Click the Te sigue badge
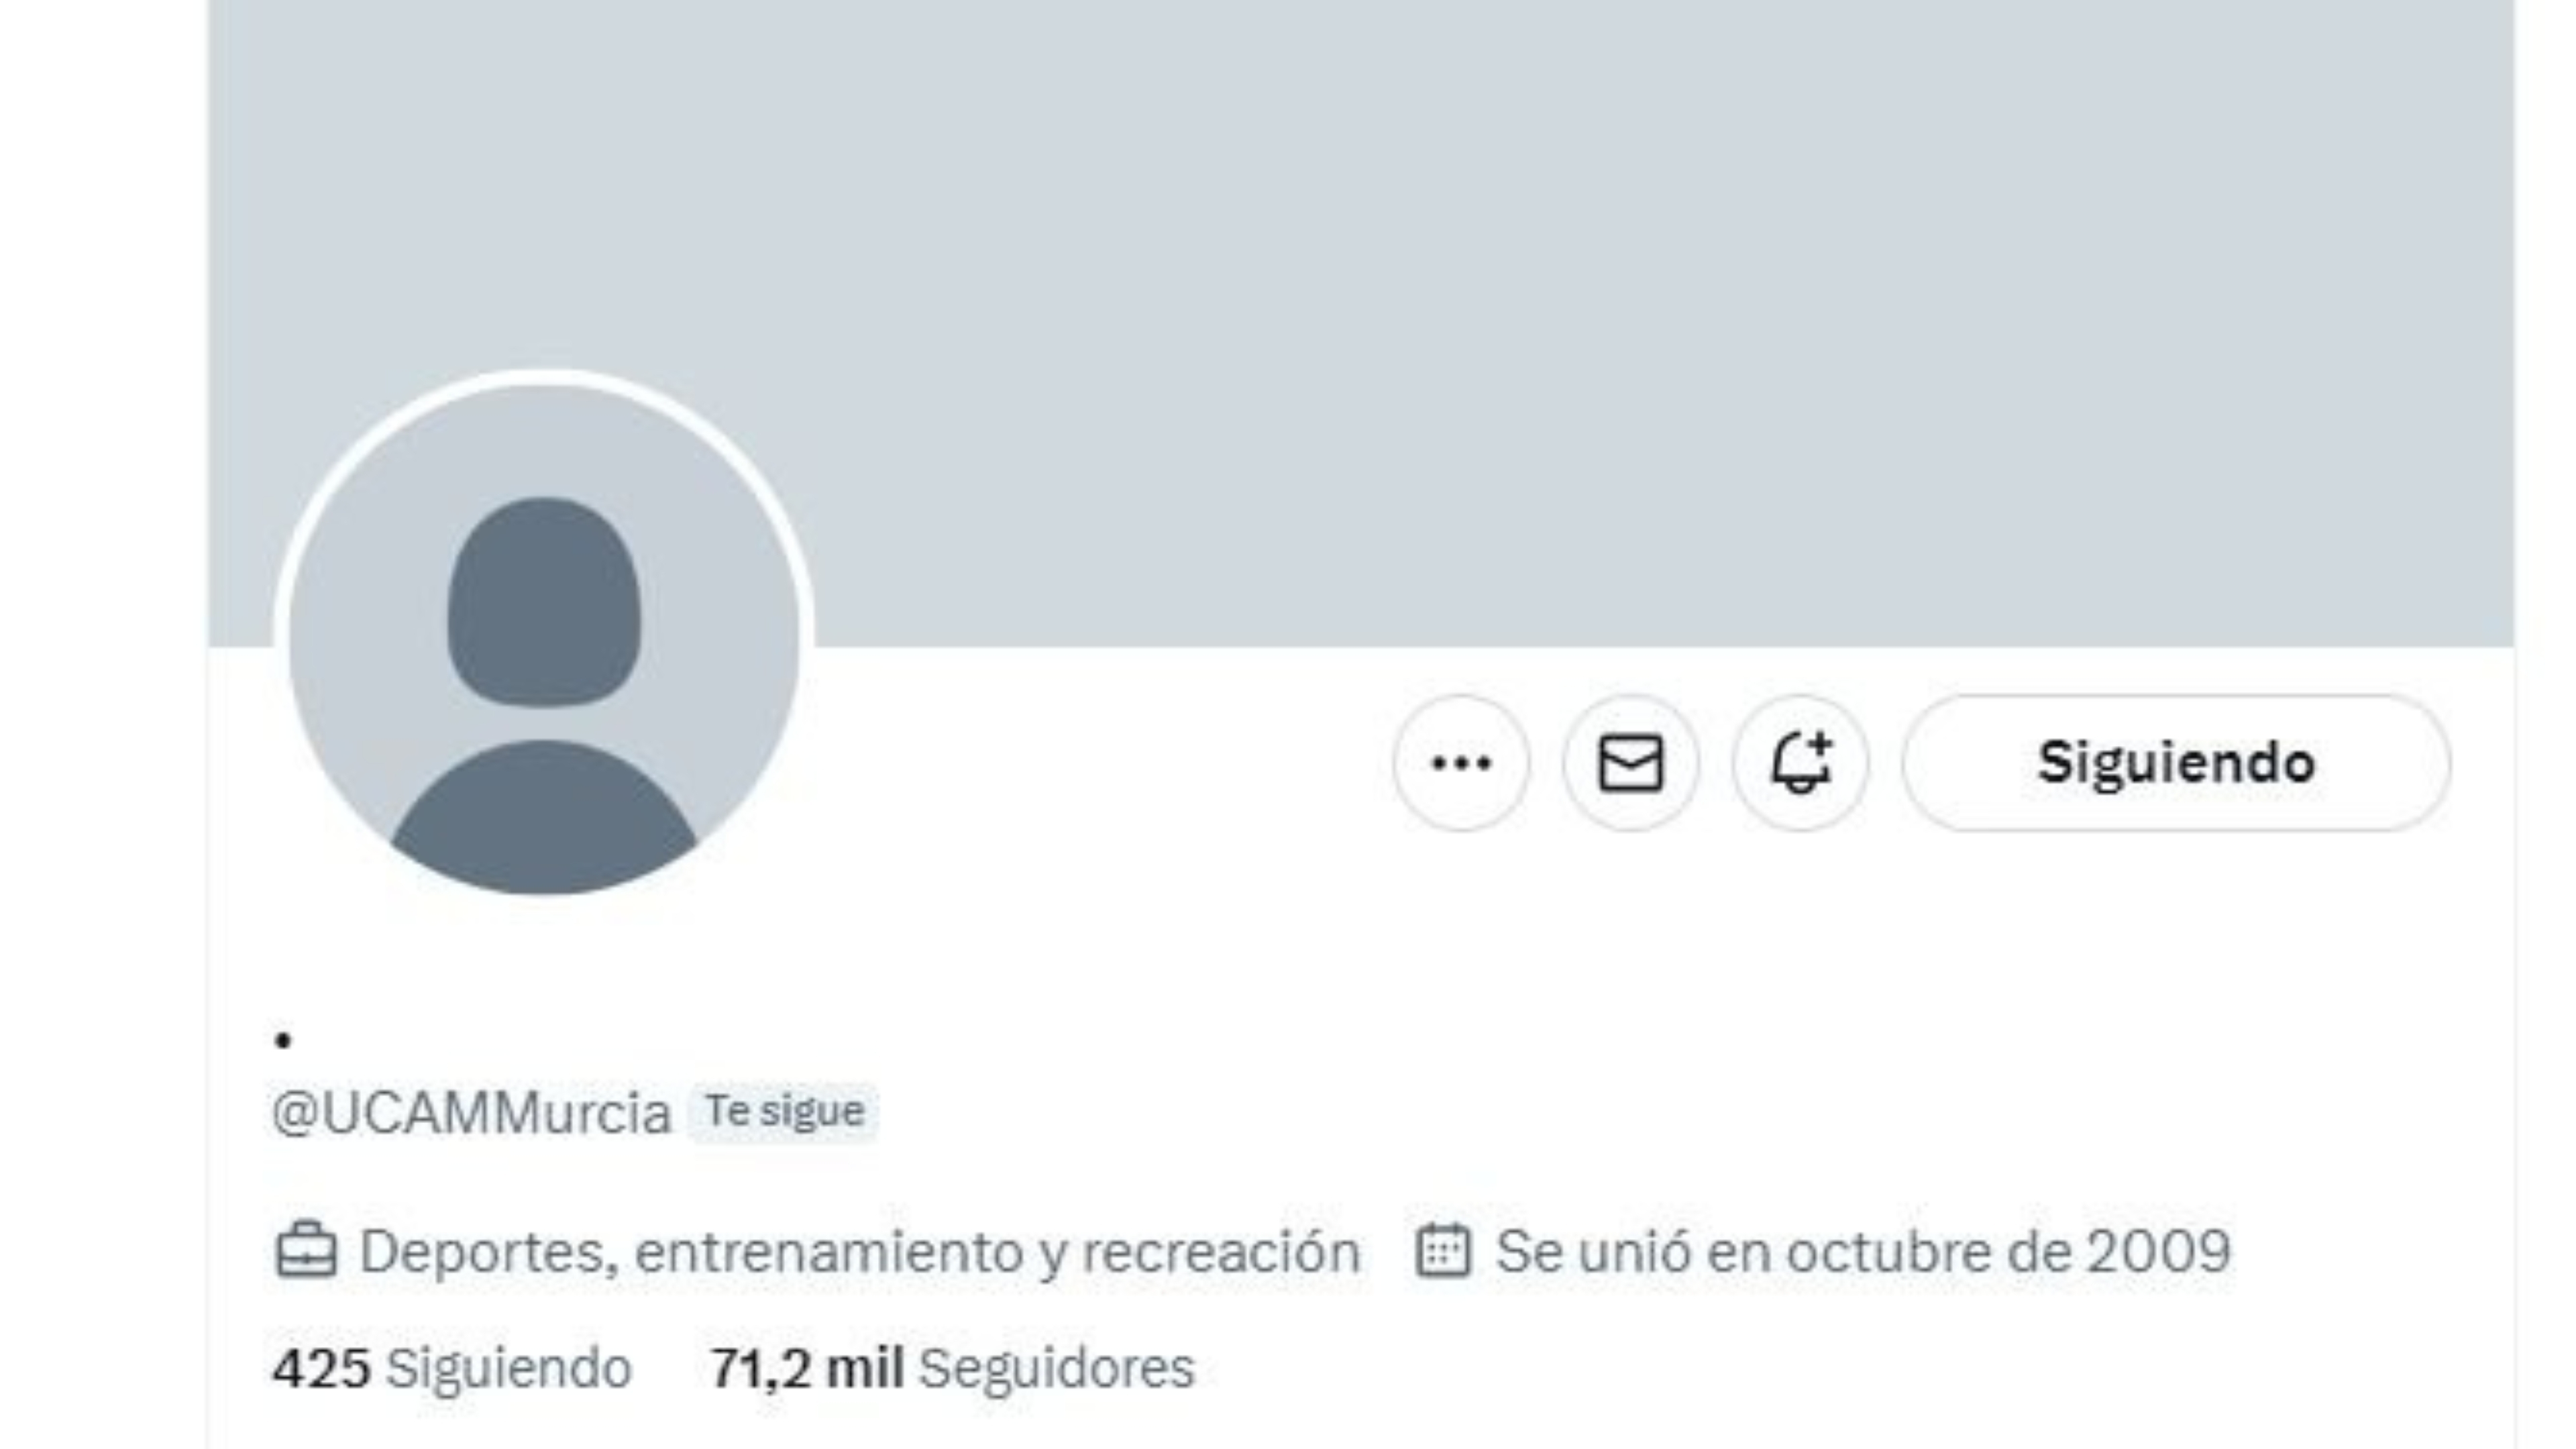Image resolution: width=2576 pixels, height=1449 pixels. point(784,1111)
